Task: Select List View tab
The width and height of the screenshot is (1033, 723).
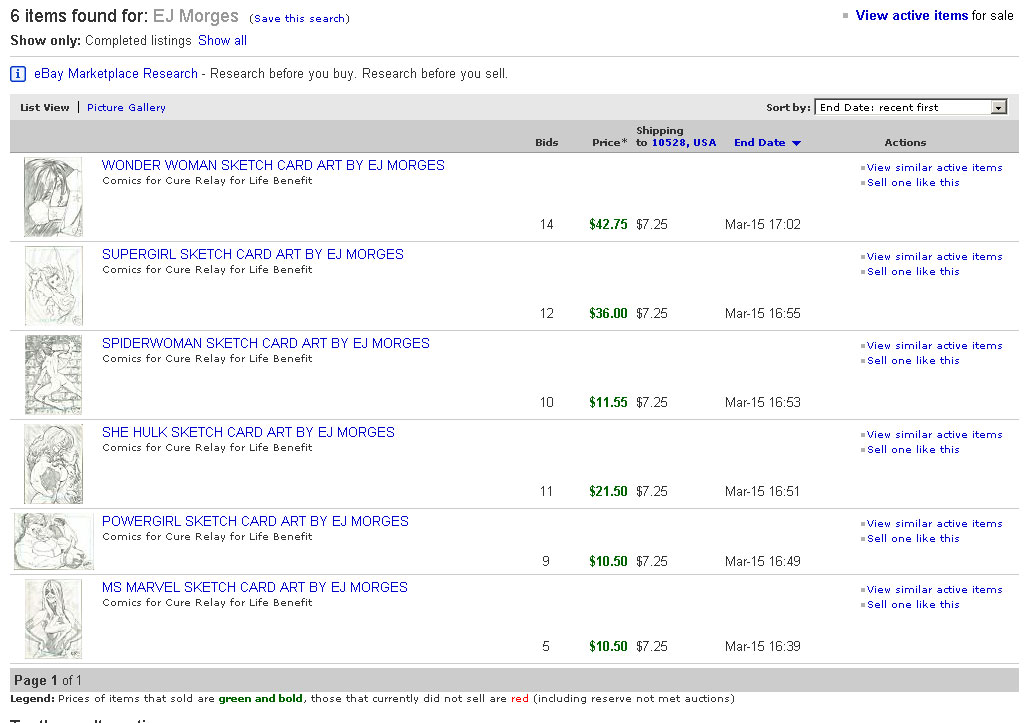Action: [44, 107]
